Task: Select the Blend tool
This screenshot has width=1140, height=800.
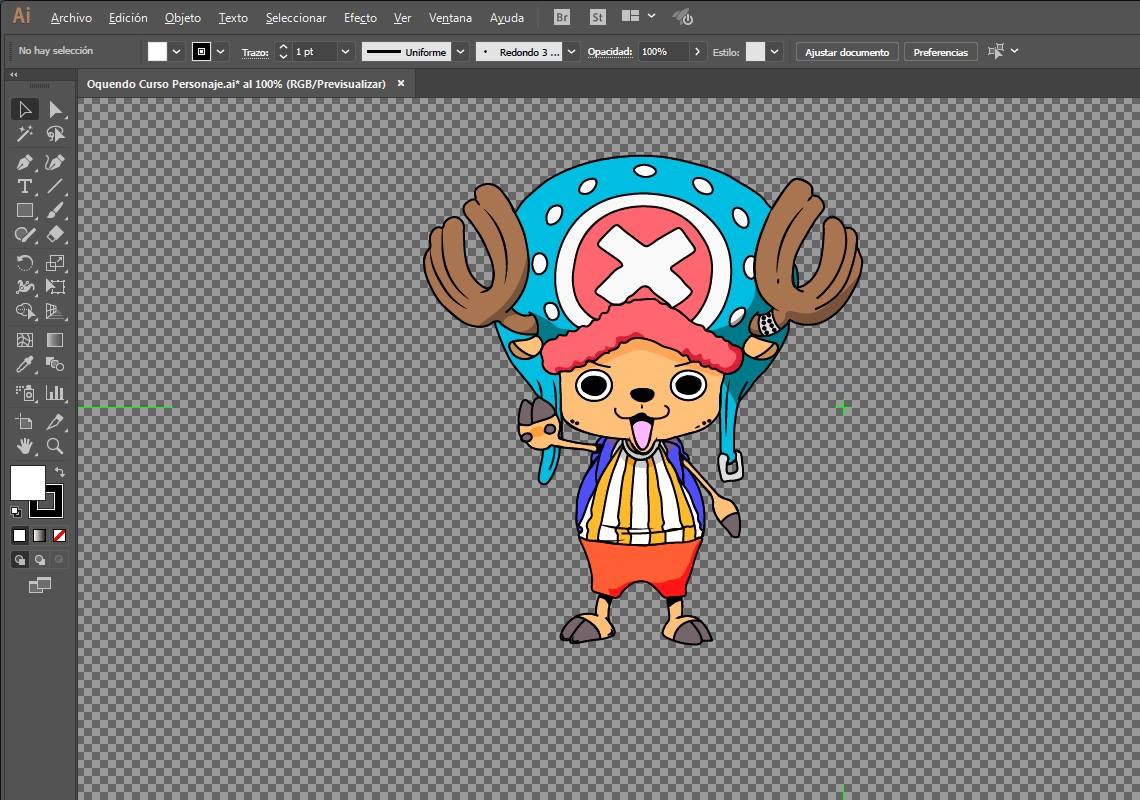Action: pyautogui.click(x=55, y=364)
